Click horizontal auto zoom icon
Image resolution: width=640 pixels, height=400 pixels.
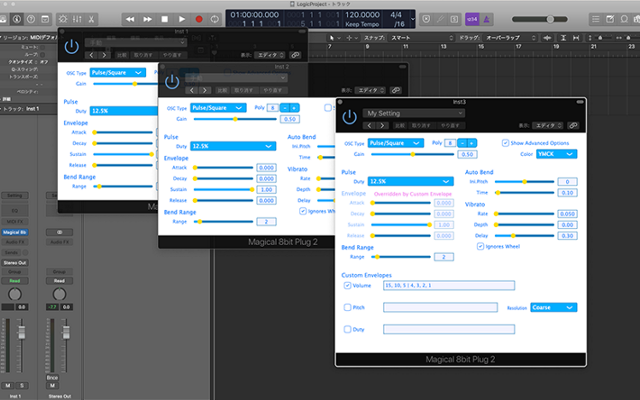(x=576, y=38)
